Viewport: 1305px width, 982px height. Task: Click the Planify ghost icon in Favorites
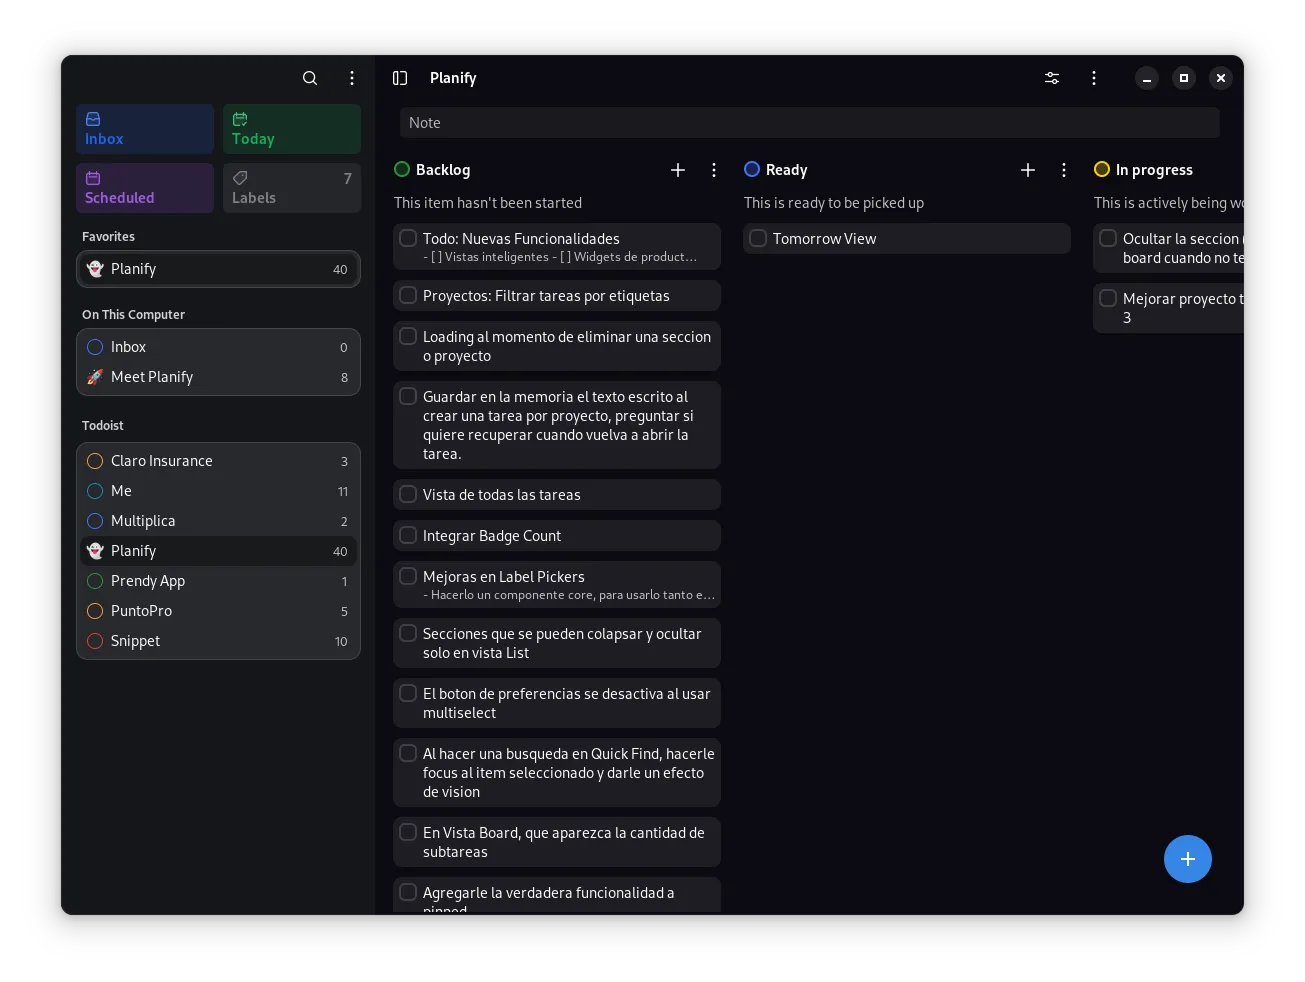(96, 269)
